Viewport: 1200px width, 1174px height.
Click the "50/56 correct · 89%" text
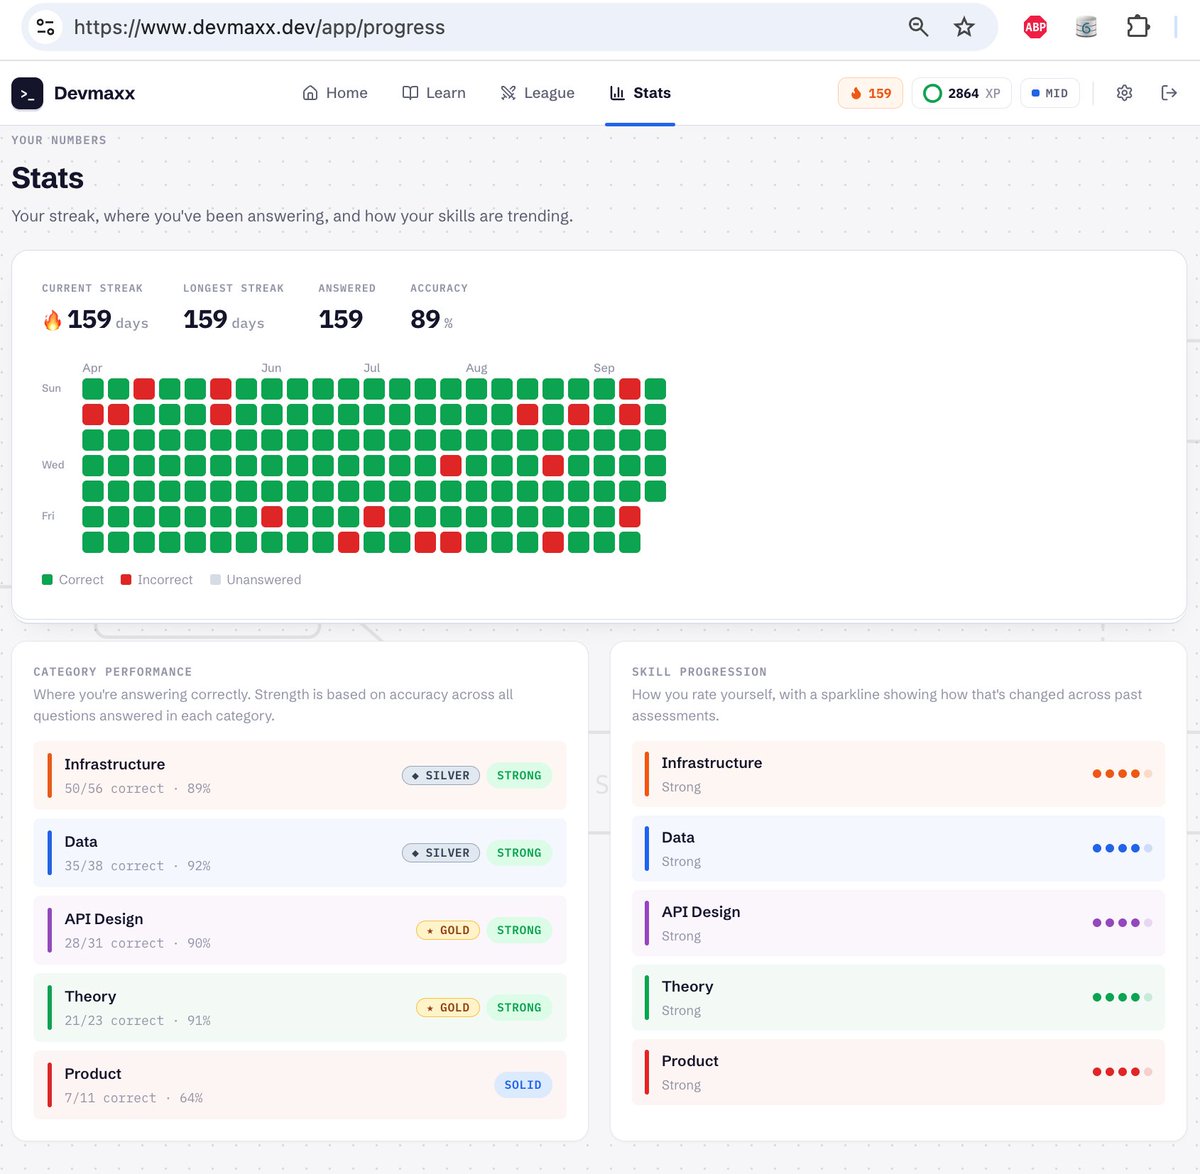(x=138, y=789)
